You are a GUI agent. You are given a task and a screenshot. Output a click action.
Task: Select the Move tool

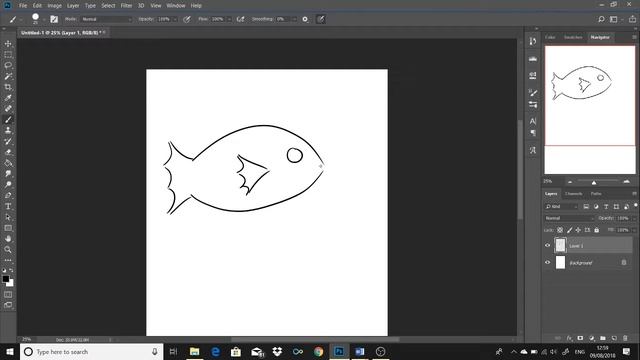8,44
